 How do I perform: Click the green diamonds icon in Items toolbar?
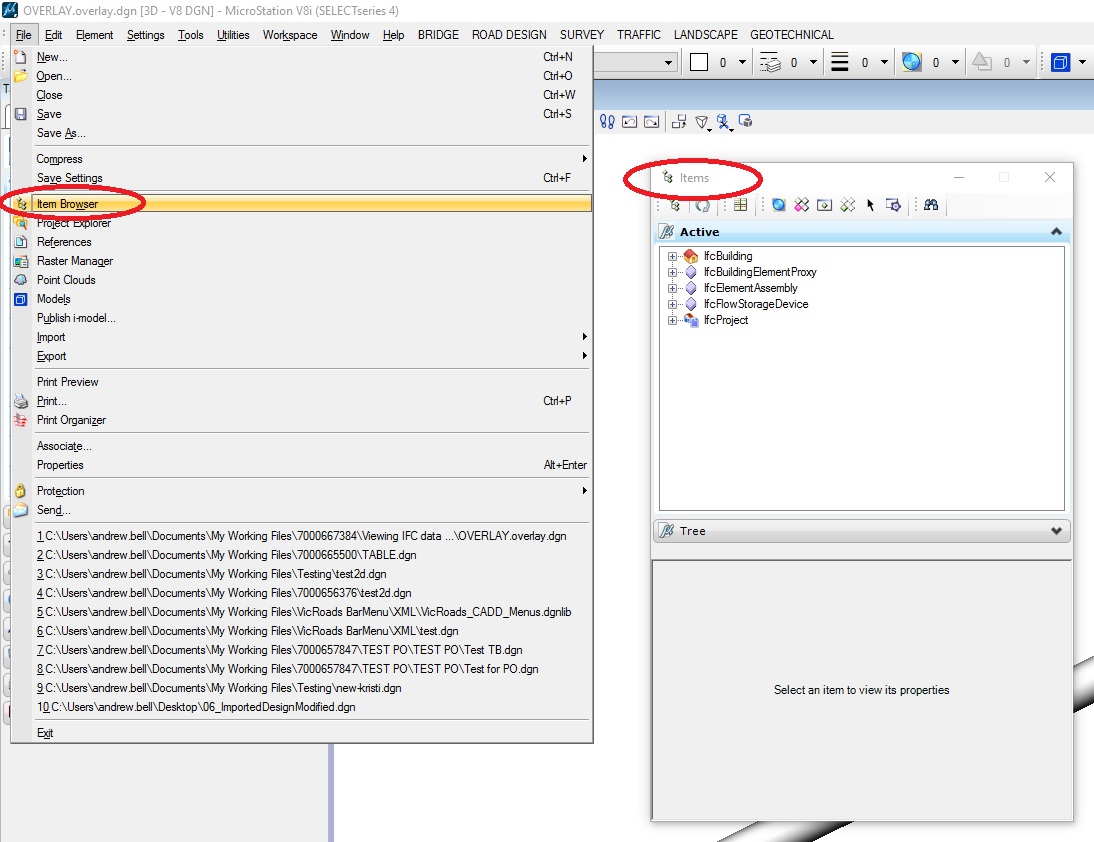847,205
